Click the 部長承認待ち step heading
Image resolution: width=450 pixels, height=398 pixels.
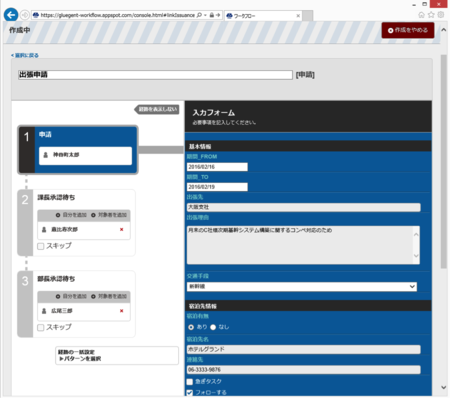56,279
